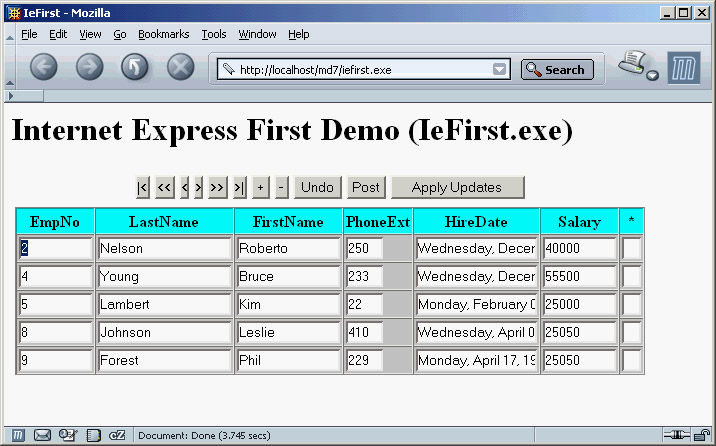This screenshot has height=446, width=716.
Task: Click the Mozilla throbber logo
Action: click(x=684, y=68)
